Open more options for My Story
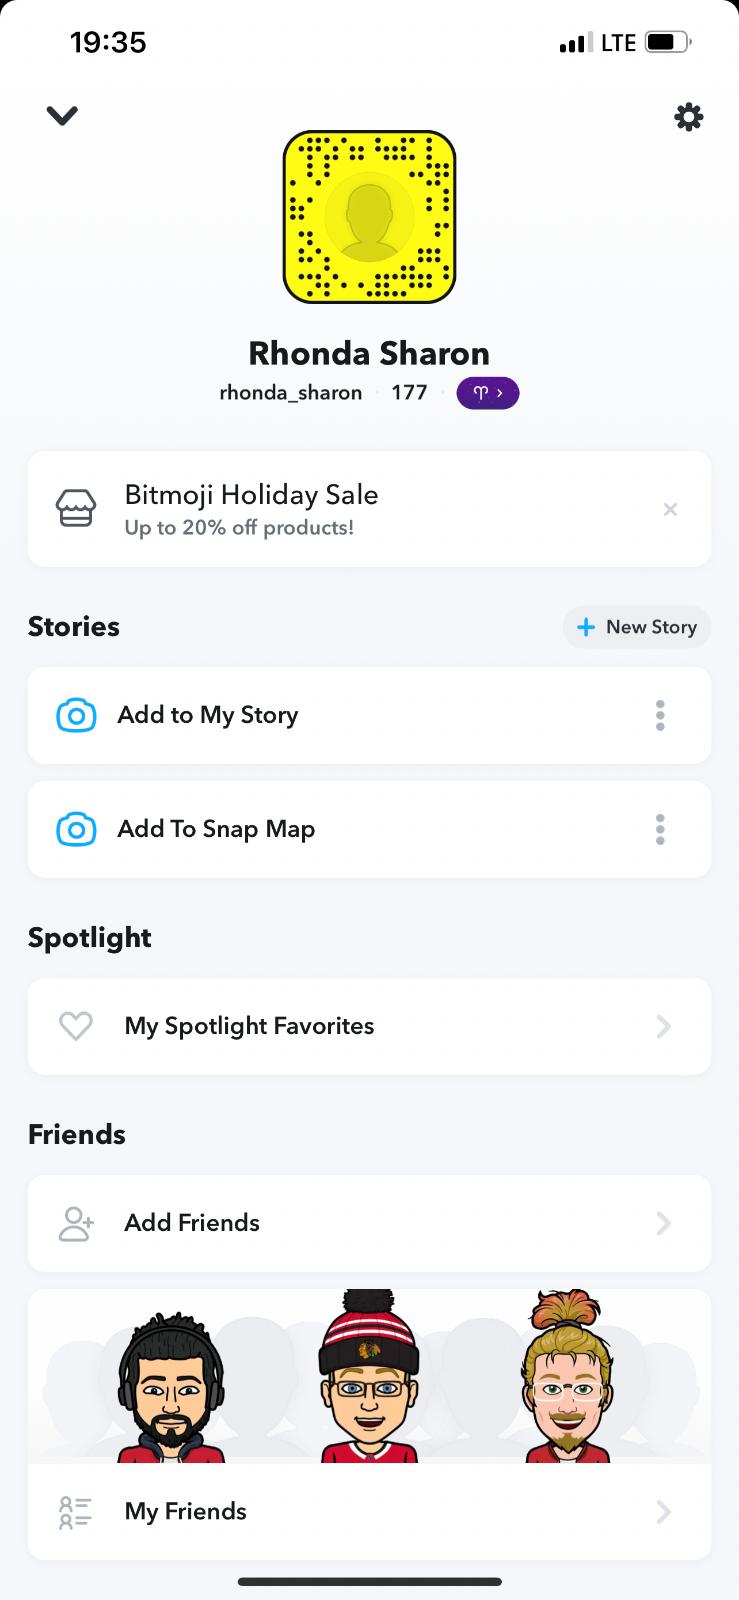Viewport: 739px width, 1600px height. point(660,716)
